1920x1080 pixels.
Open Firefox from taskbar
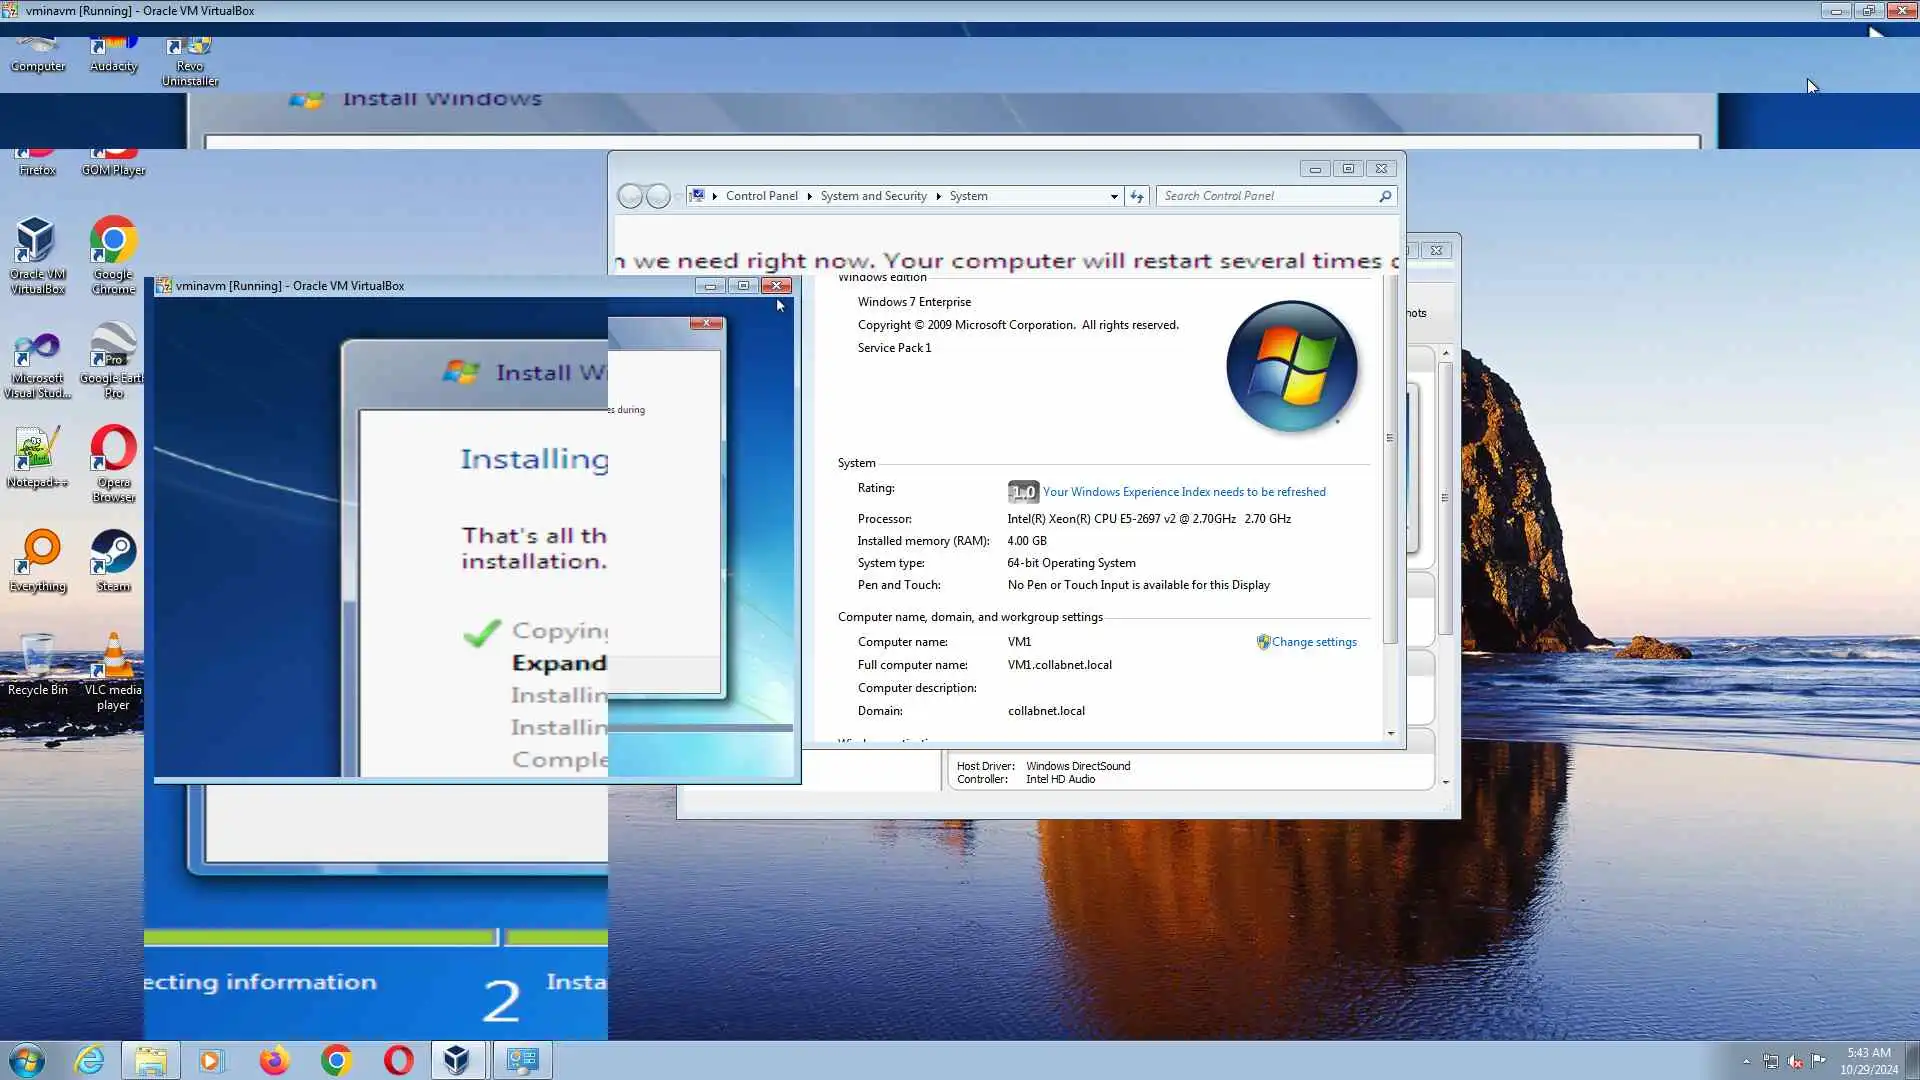(274, 1060)
